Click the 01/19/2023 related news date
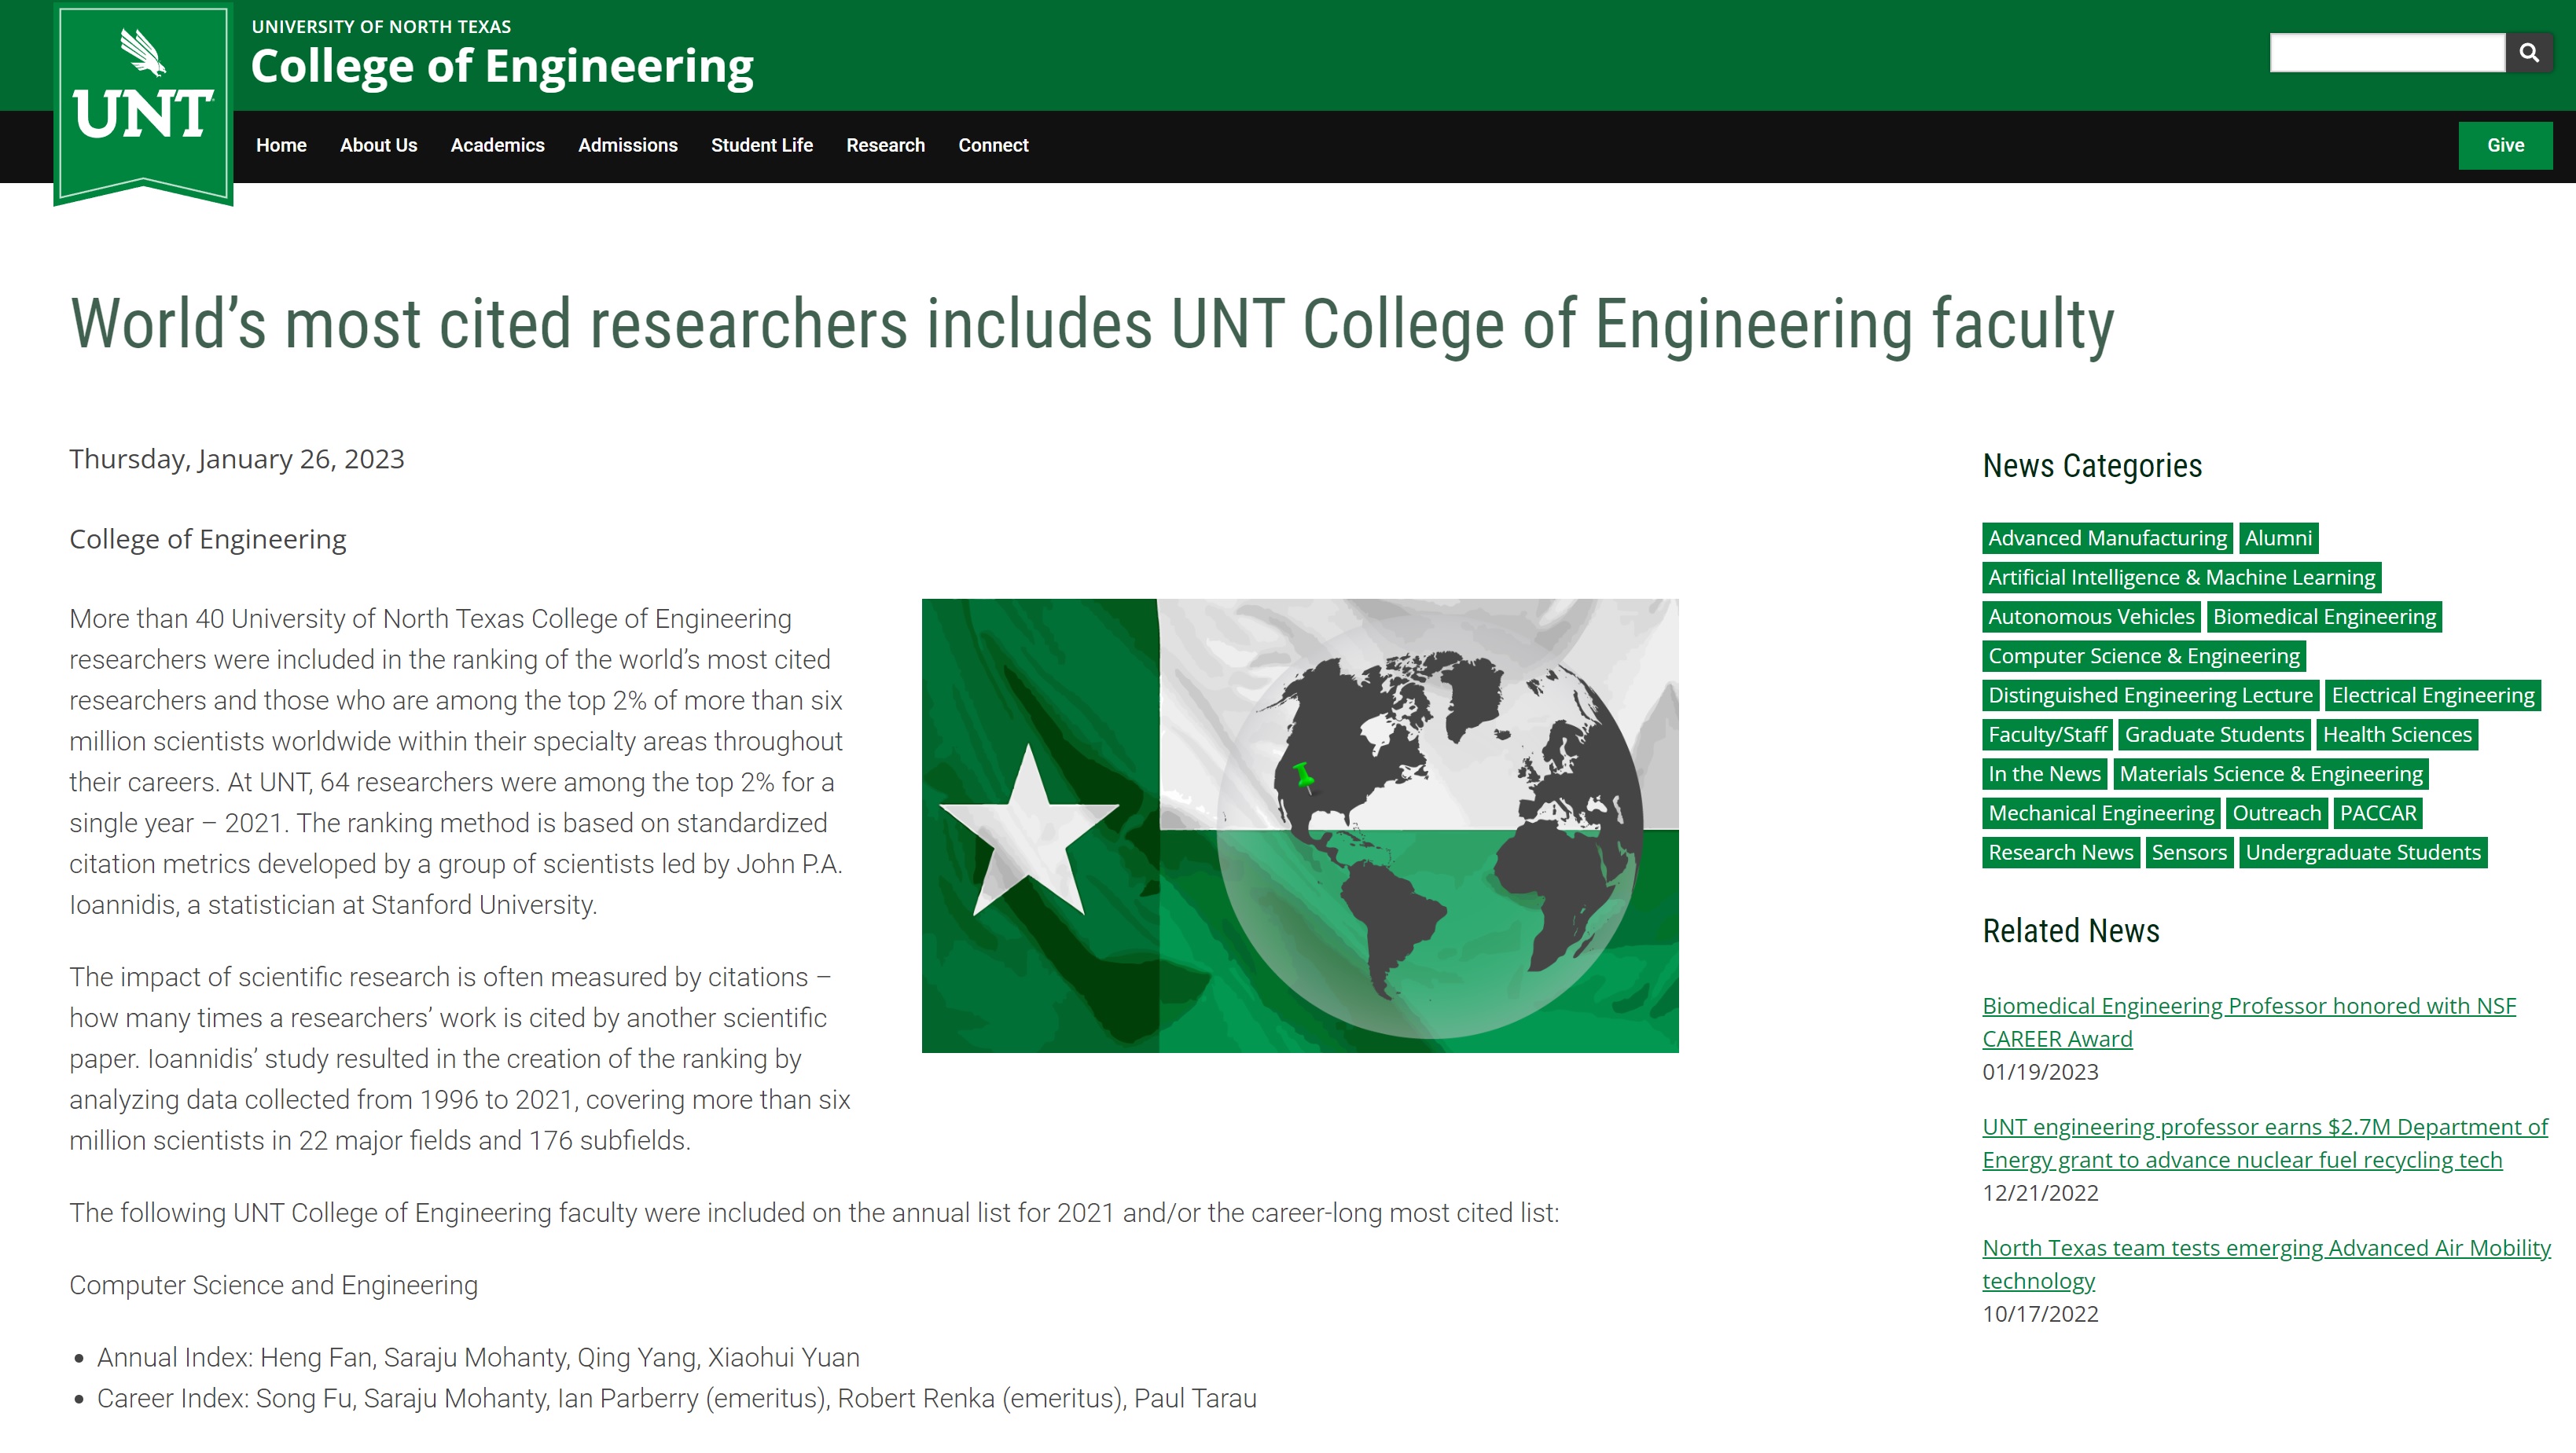The height and width of the screenshot is (1453, 2576). (2040, 1072)
